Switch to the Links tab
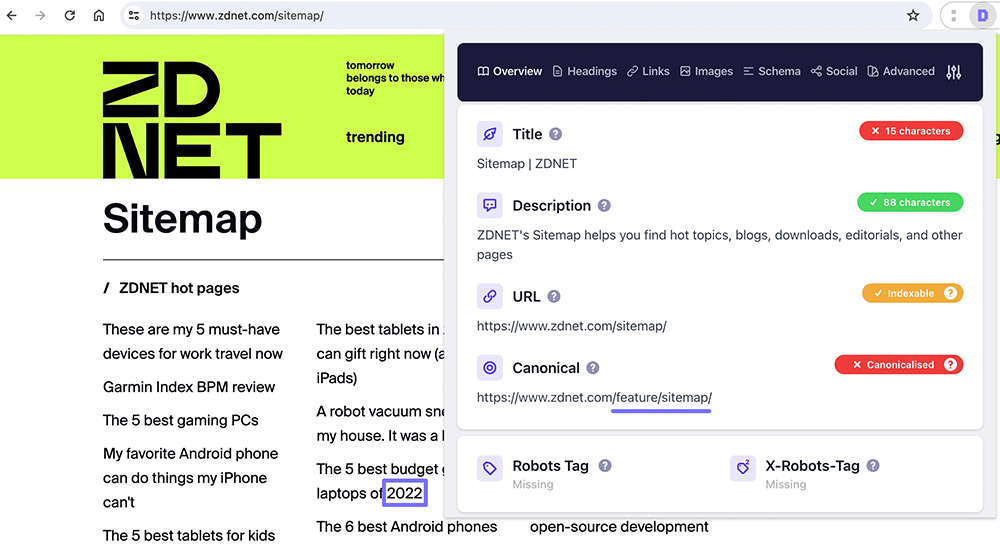Viewport: 1000px width, 552px height. coord(649,71)
